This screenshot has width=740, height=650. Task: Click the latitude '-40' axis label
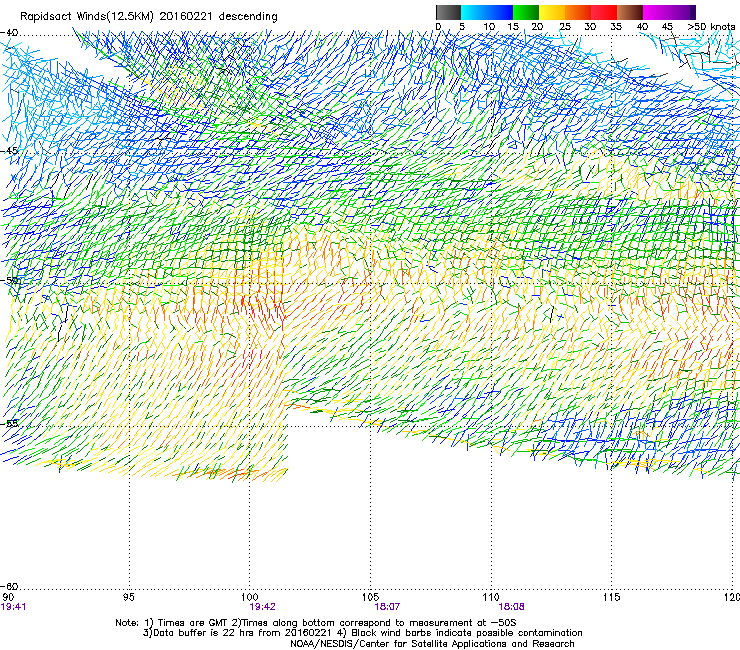pos(9,33)
